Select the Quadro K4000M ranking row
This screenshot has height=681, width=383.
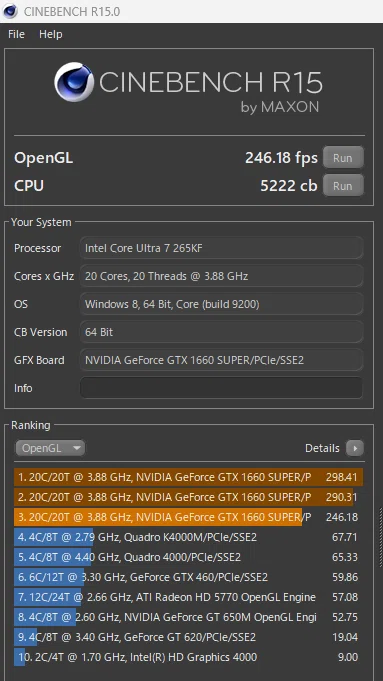[x=188, y=537]
